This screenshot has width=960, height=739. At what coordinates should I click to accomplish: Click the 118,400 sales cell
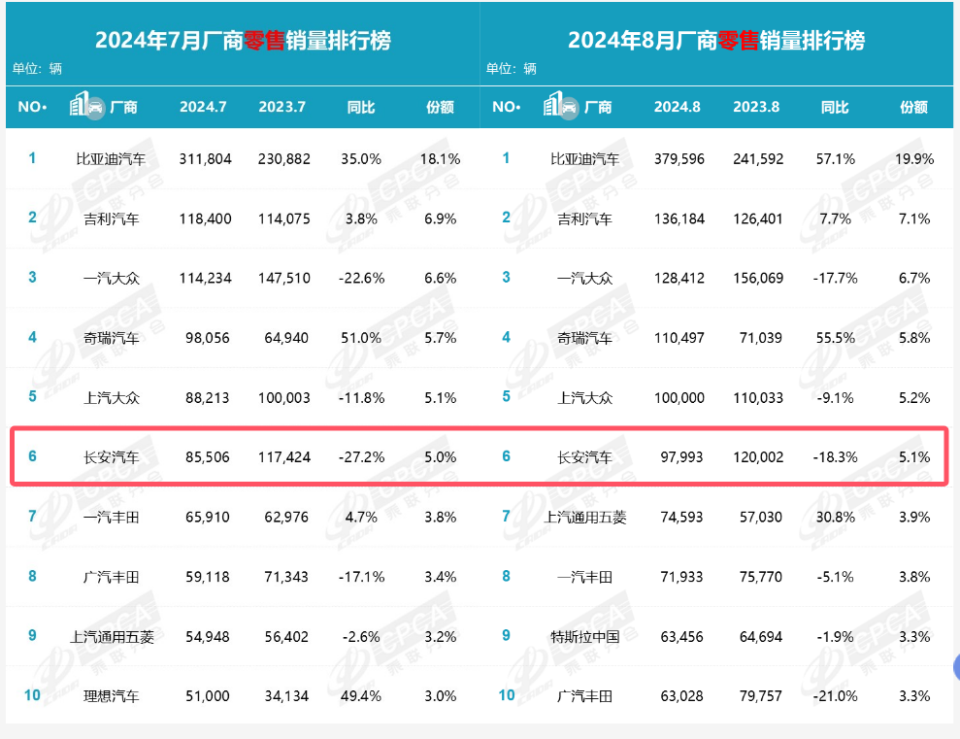(x=206, y=219)
